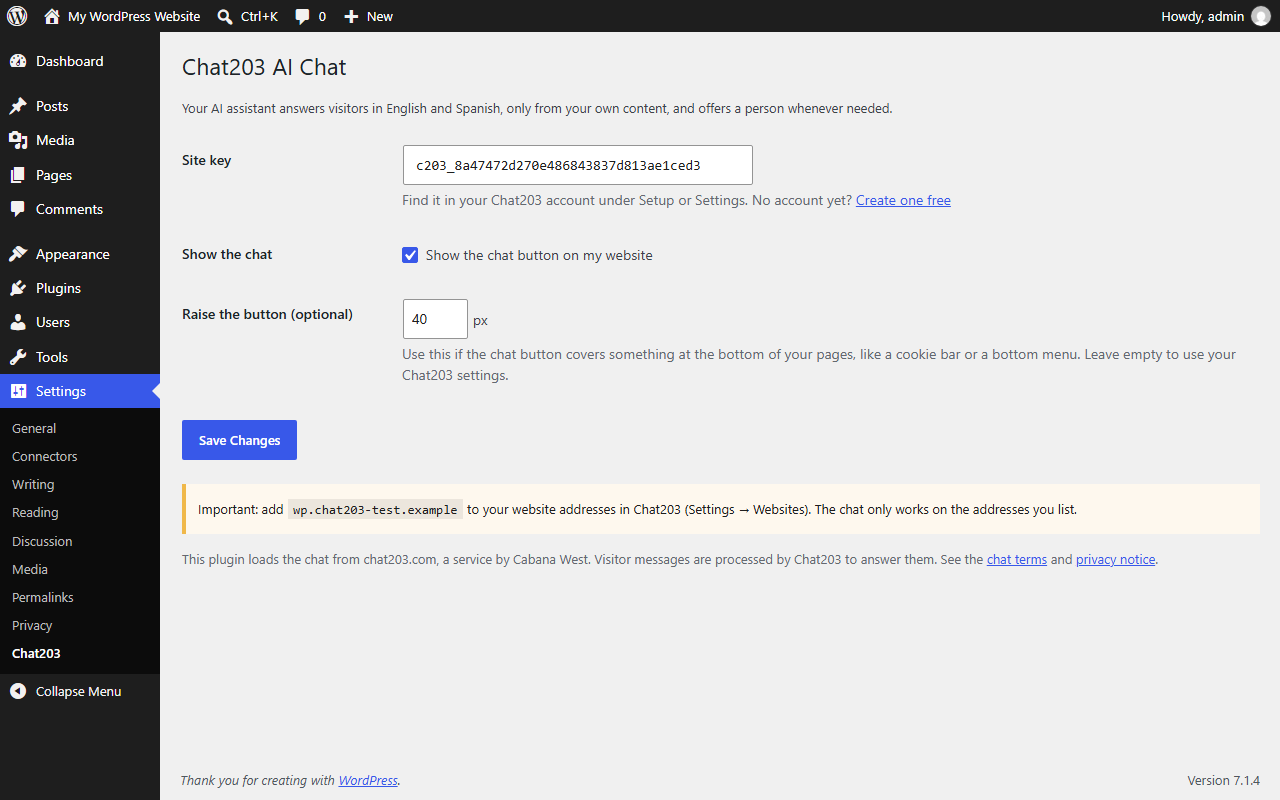The height and width of the screenshot is (800, 1280).
Task: Open the Writing settings submenu
Action: click(x=33, y=484)
